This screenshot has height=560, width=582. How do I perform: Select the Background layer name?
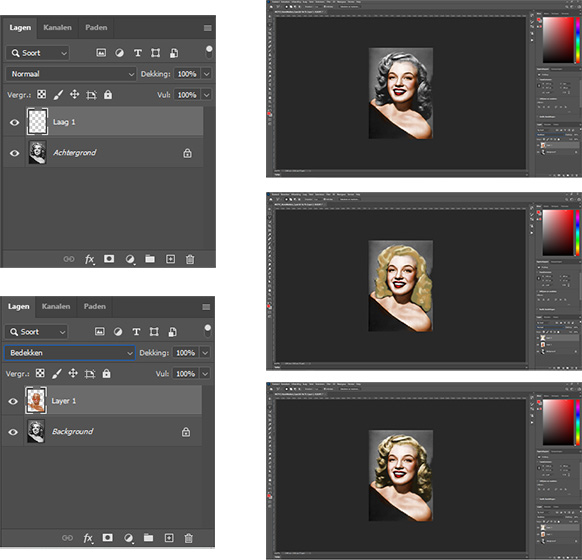[72, 431]
